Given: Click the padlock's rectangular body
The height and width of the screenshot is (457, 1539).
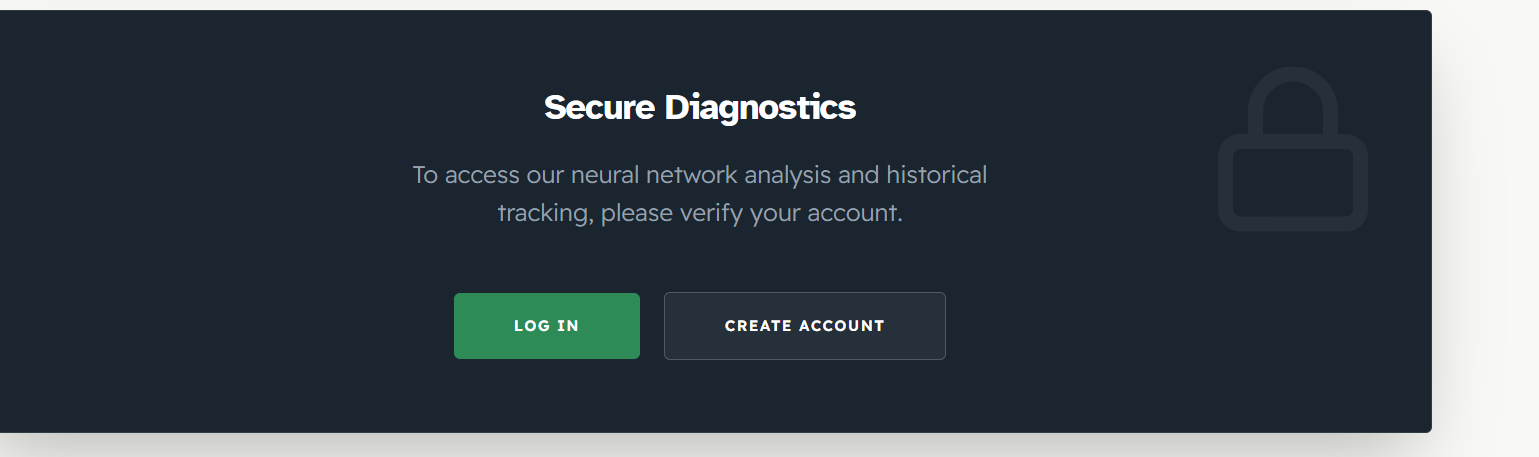Looking at the screenshot, I should pos(1292,183).
